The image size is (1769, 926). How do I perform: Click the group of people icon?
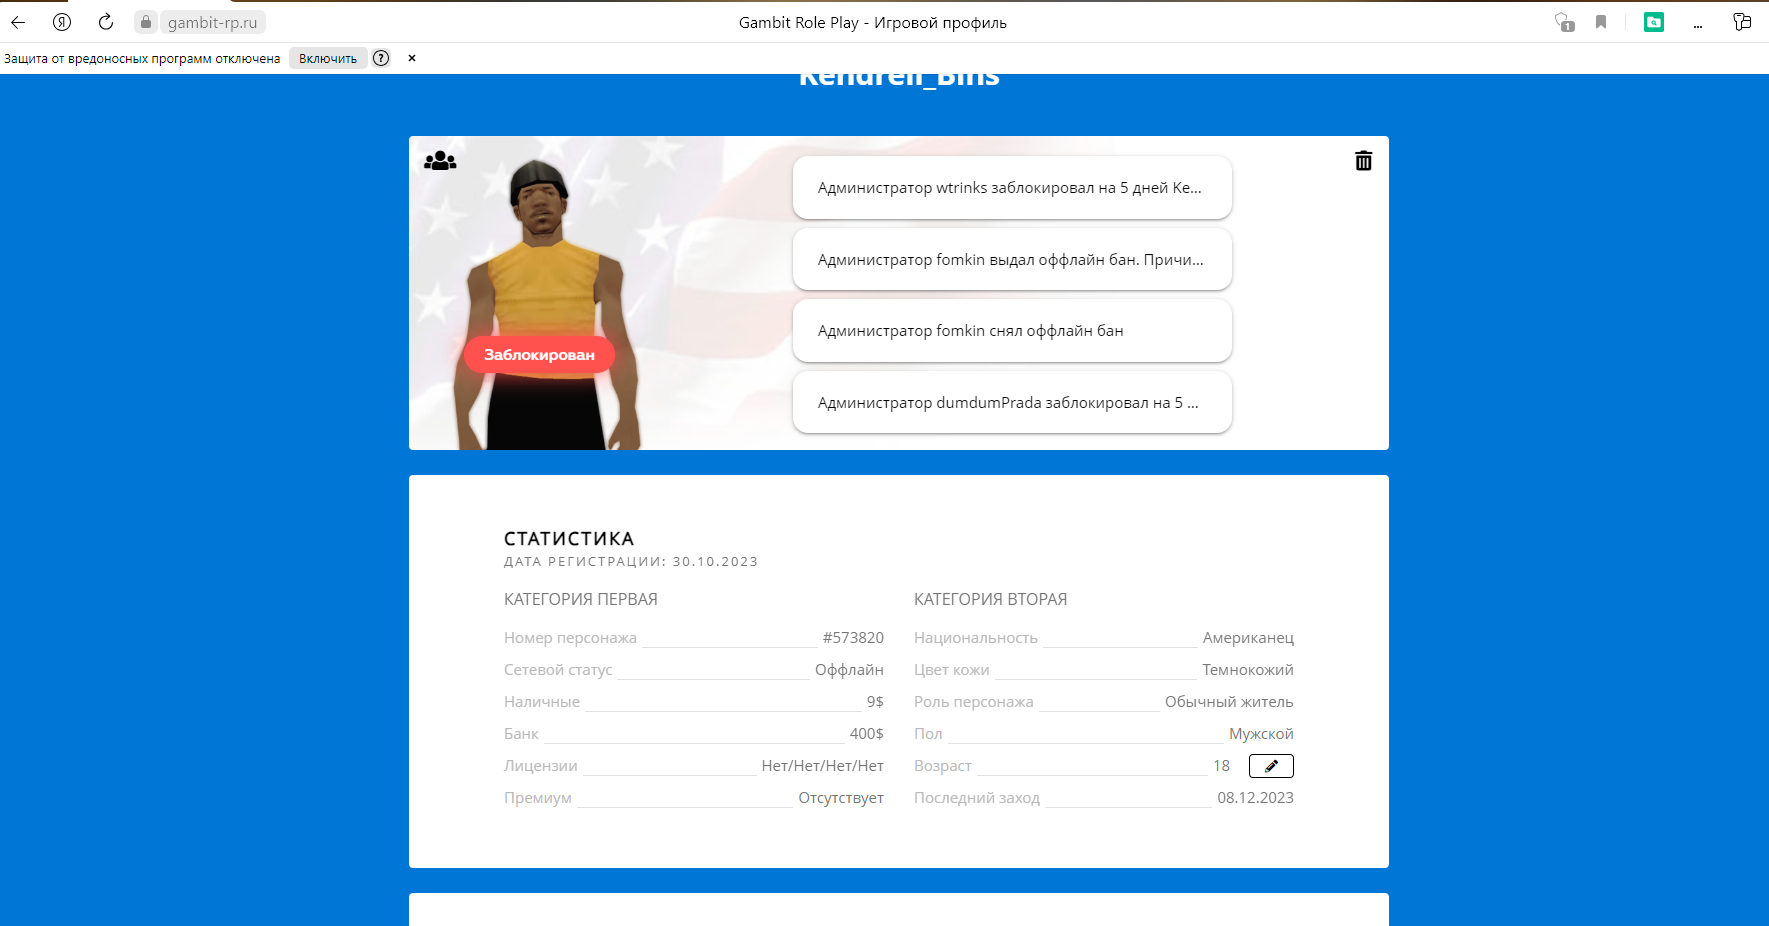[440, 161]
